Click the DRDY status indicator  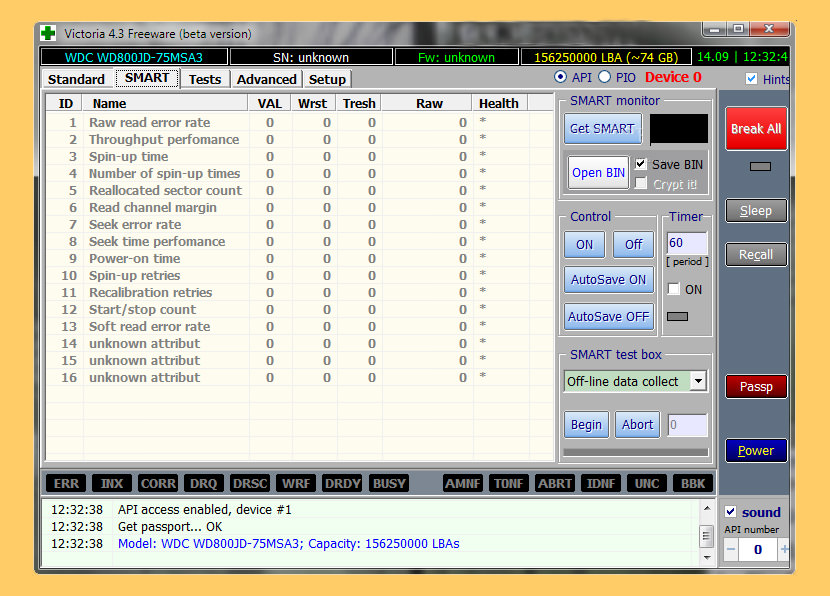coord(343,483)
